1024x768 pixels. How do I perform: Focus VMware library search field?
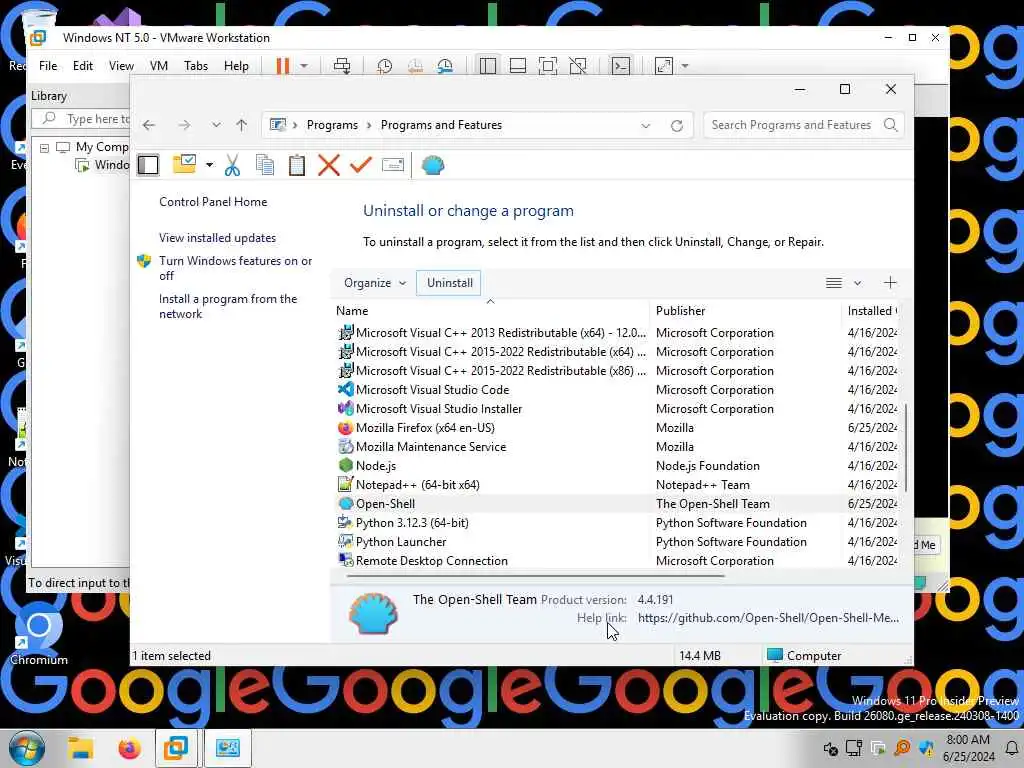[81, 119]
